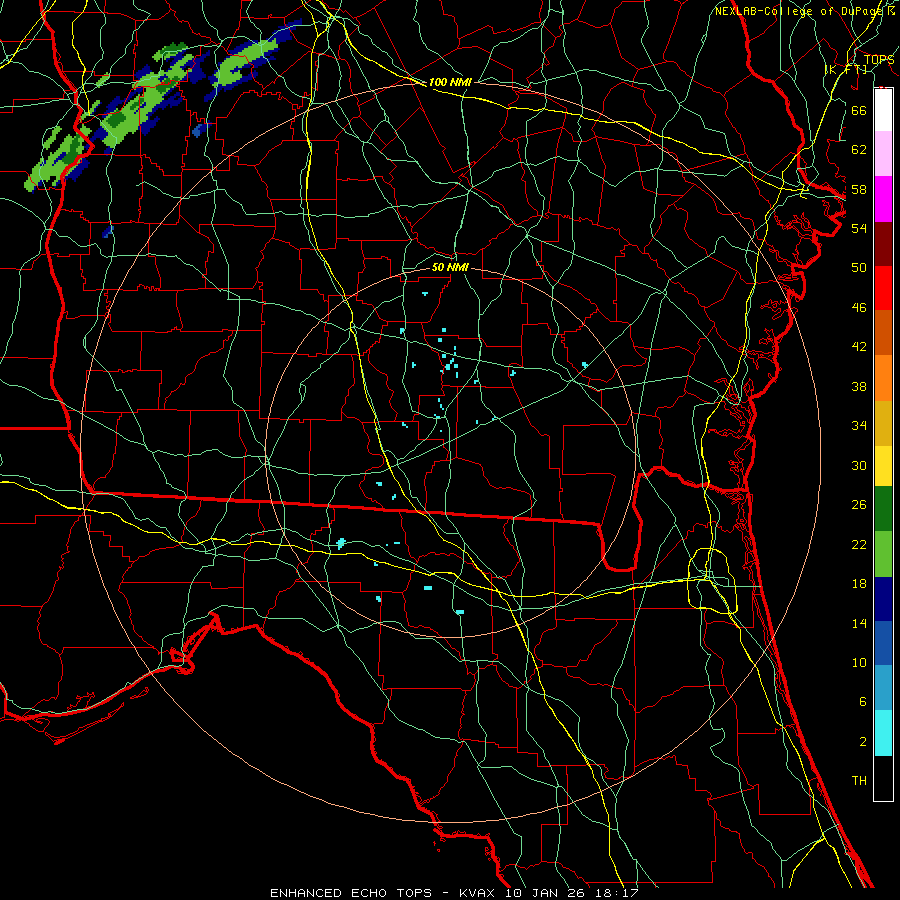Click the "46" legend value
This screenshot has width=900, height=900.
click(859, 308)
